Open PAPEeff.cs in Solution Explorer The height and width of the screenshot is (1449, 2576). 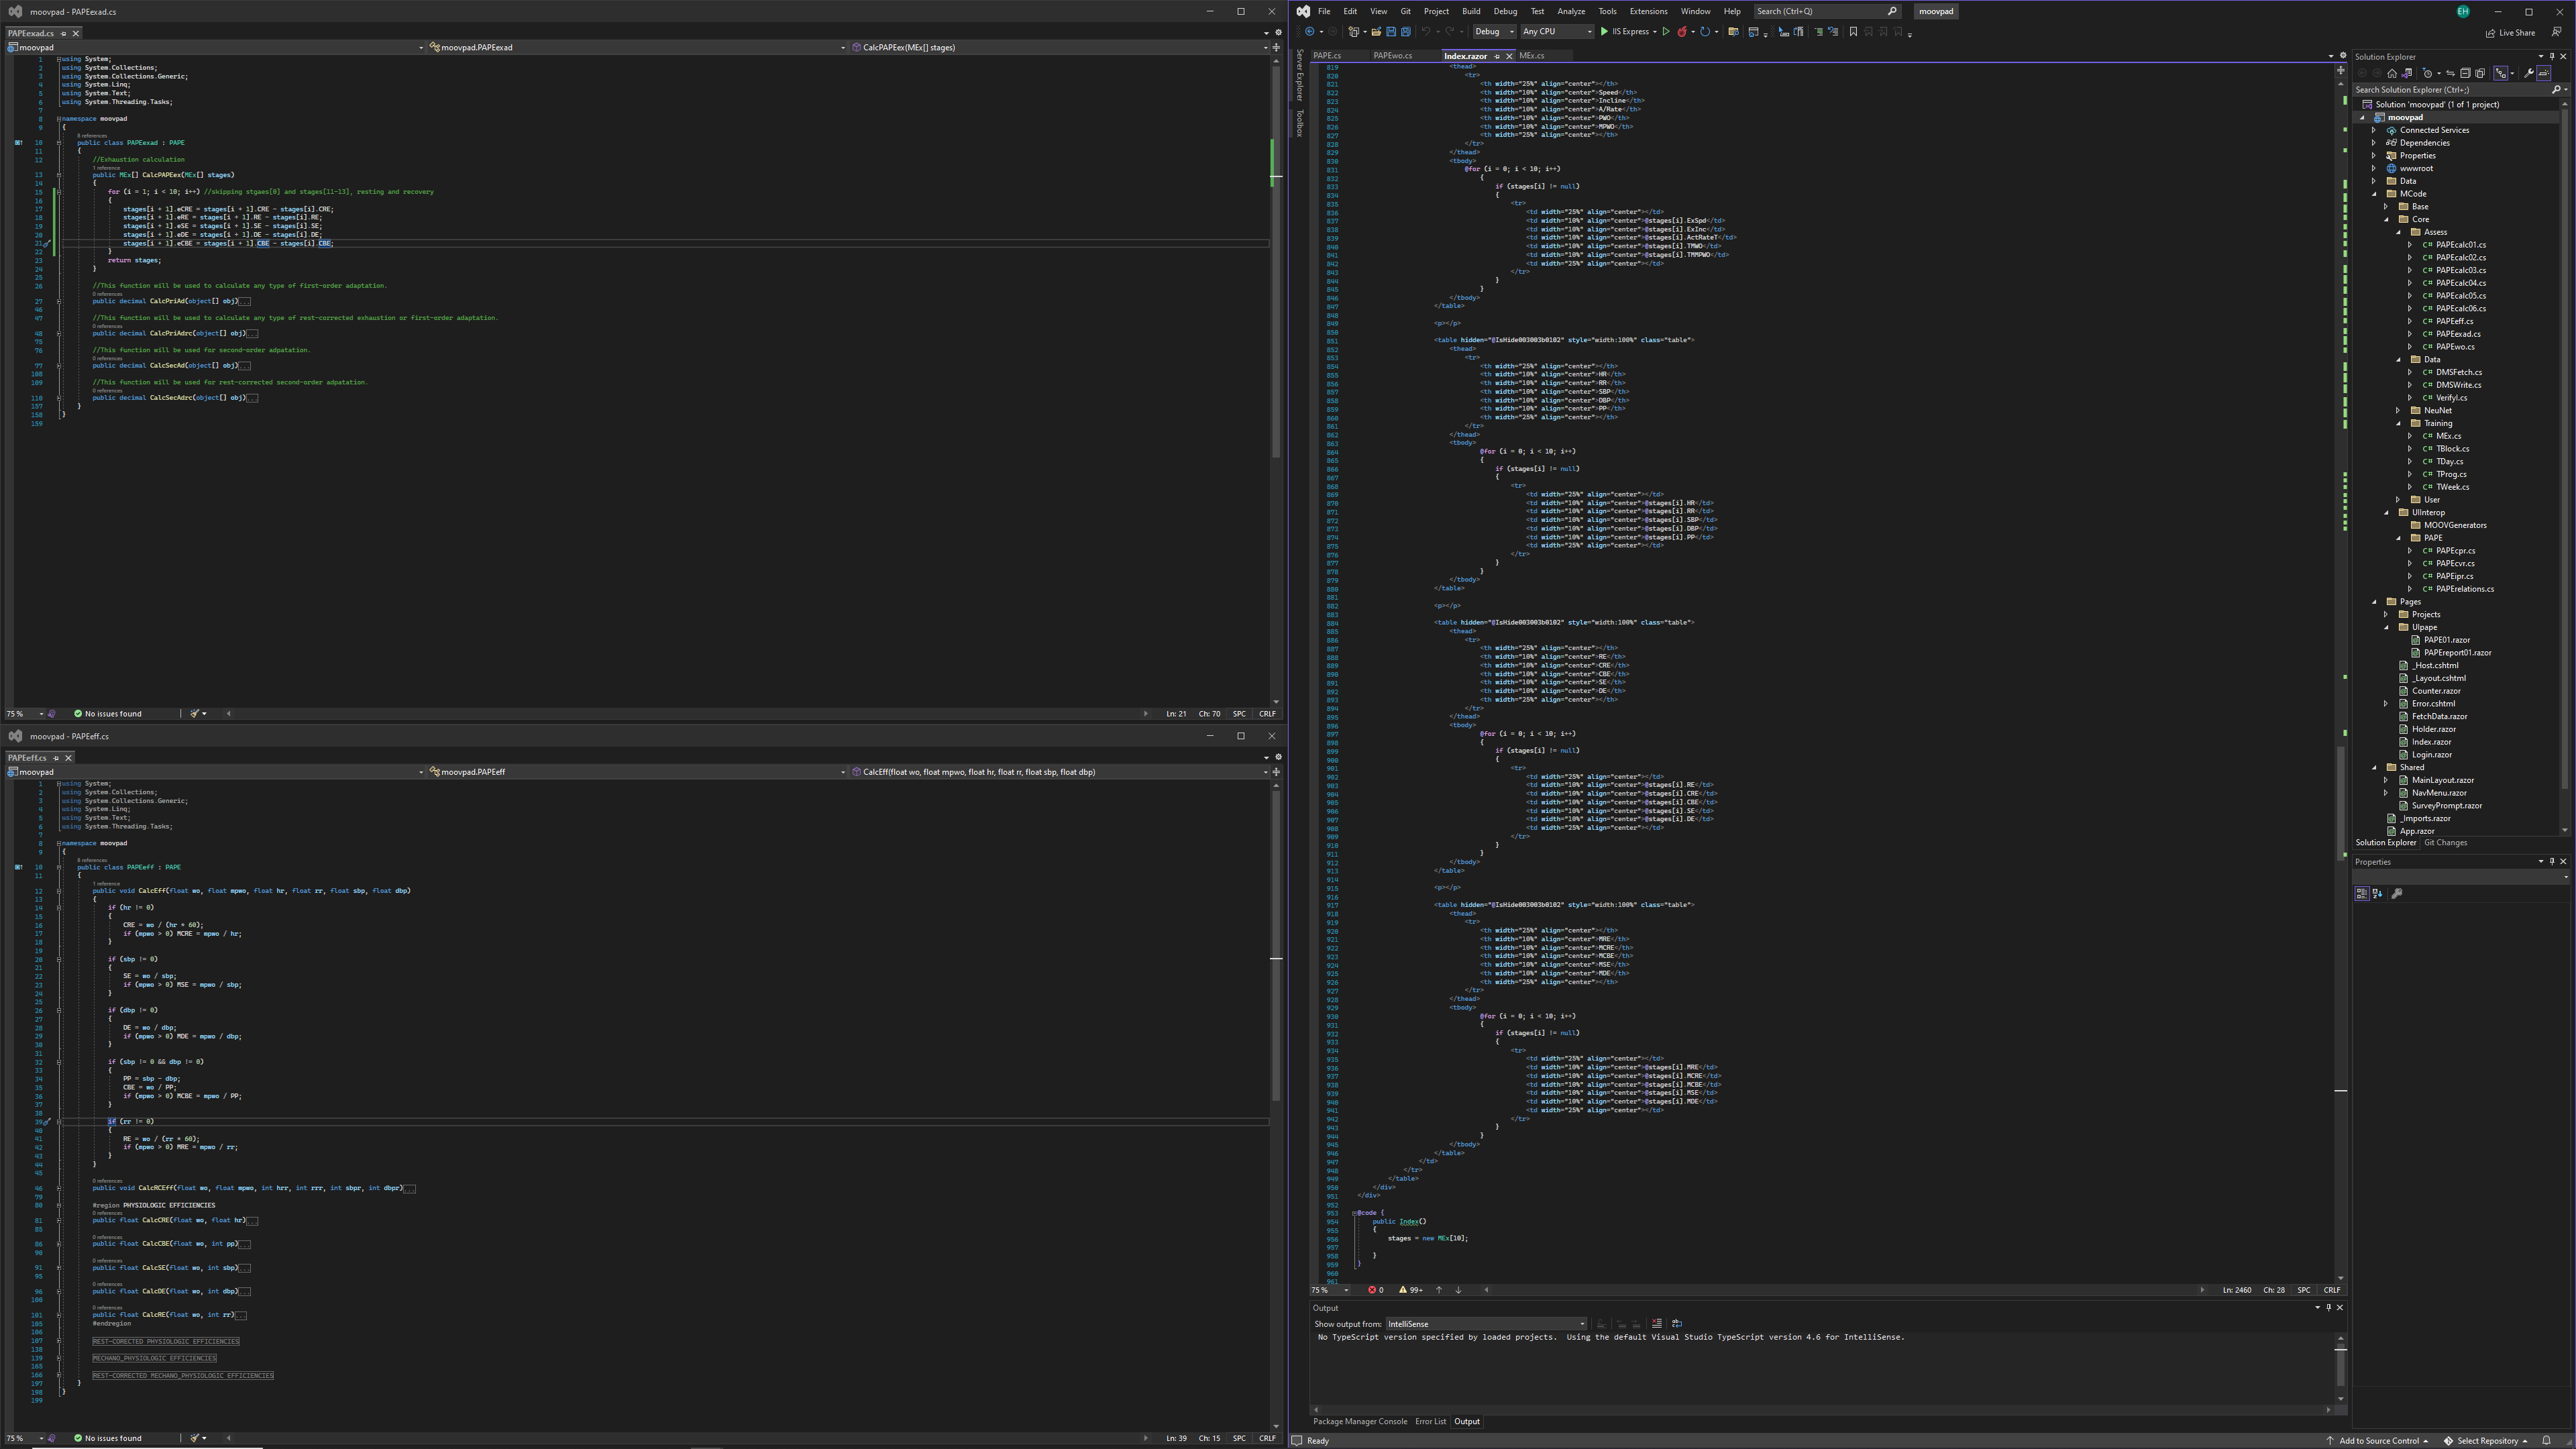pos(2454,322)
